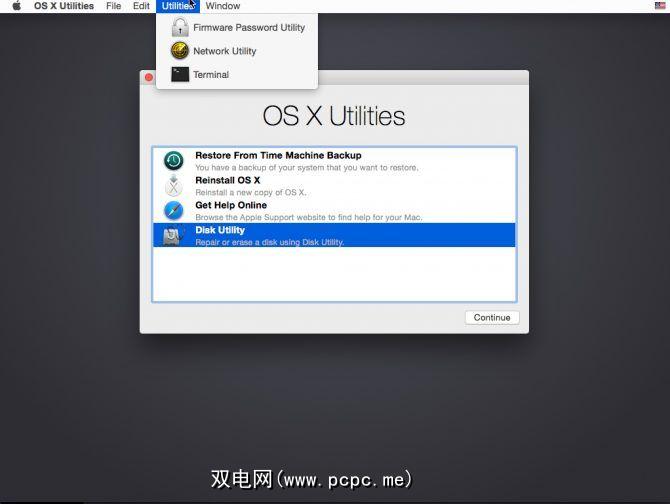Click 'Reinstall a new copy of OS X.' text

[251, 192]
